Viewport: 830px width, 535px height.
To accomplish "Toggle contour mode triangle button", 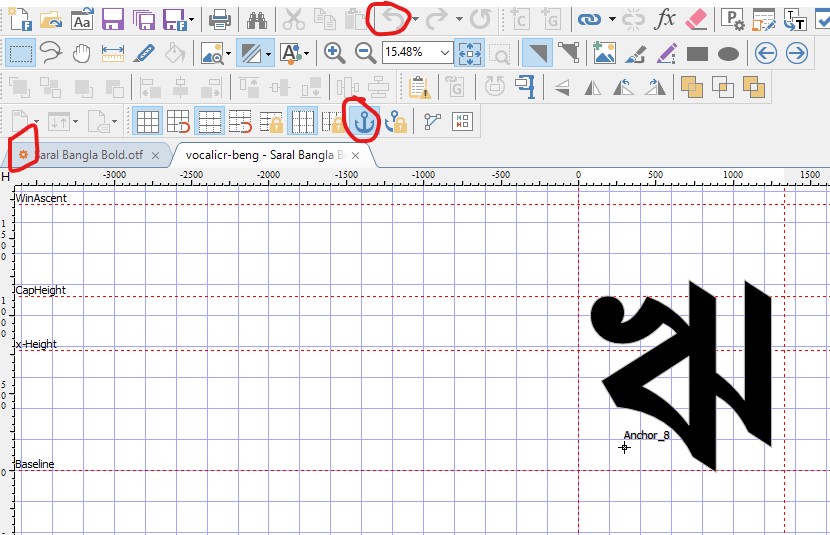I will [x=537, y=53].
